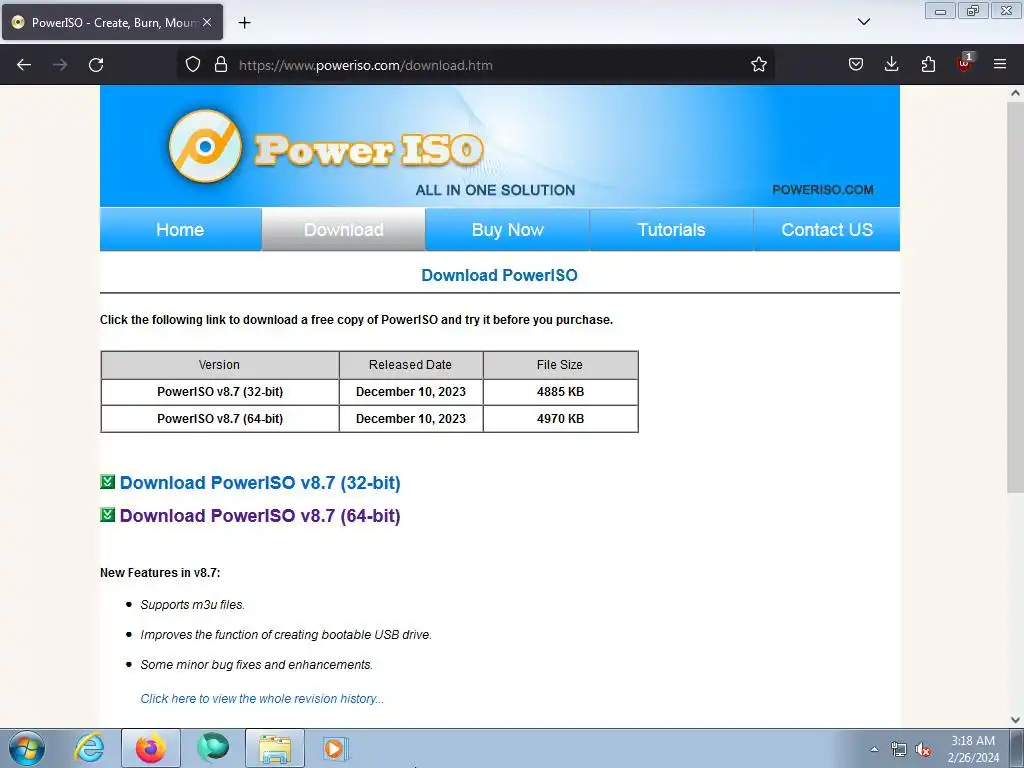Click the Released Date column header
Screen dimensions: 1024x768
[411, 364]
